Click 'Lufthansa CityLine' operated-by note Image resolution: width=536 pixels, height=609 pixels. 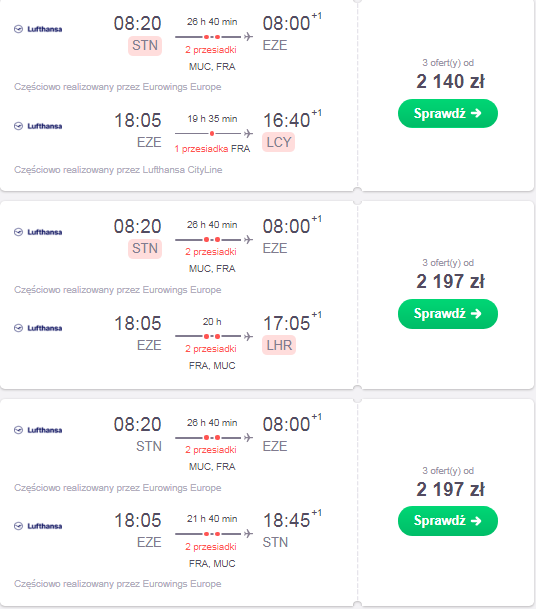pos(118,170)
